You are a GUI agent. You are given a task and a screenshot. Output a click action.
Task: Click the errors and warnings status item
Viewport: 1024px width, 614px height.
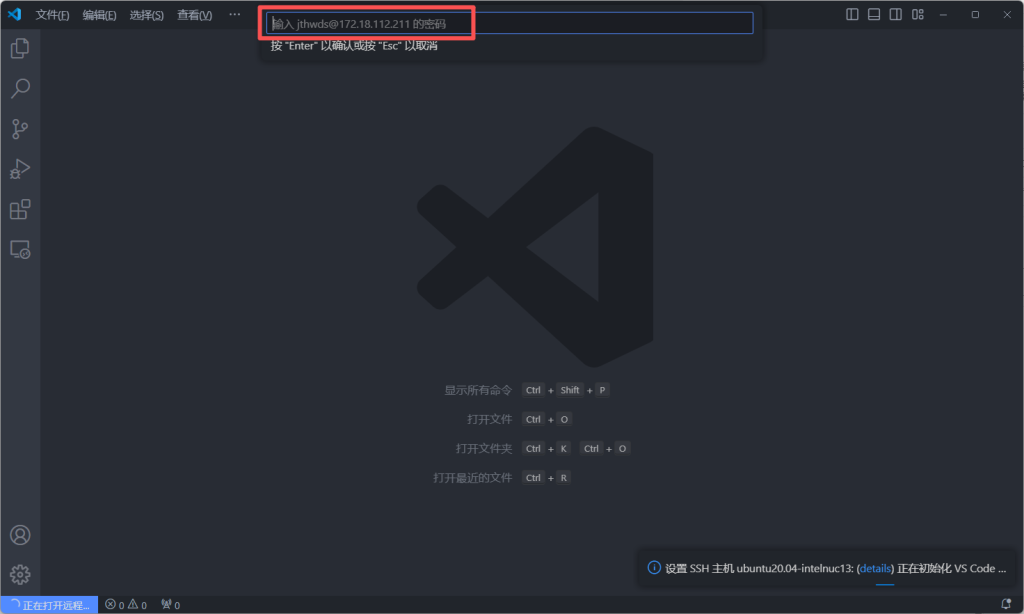126,604
